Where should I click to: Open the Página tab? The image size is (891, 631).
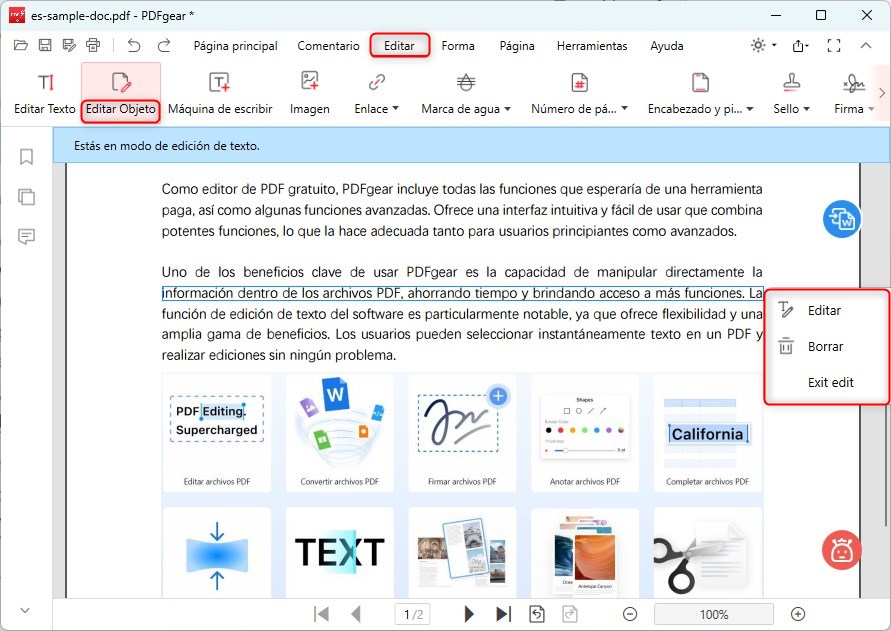[517, 45]
